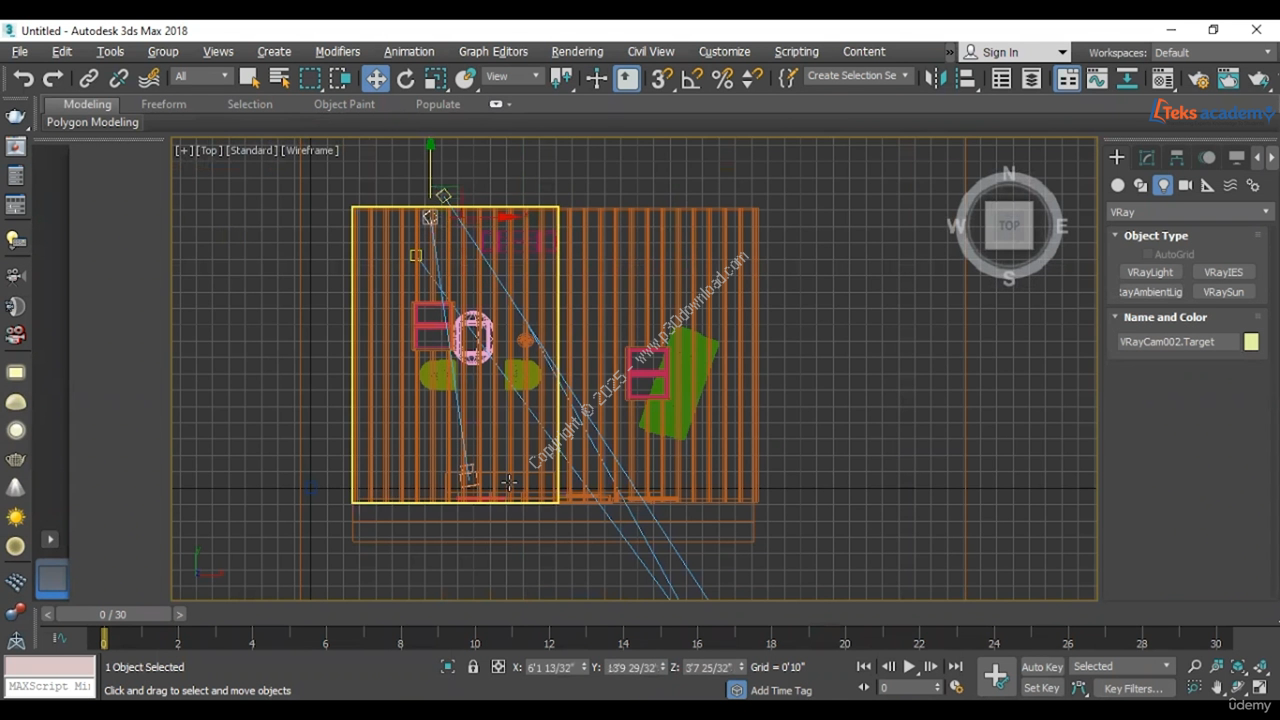Click the Undo arrow icon
This screenshot has width=1280, height=720.
pyautogui.click(x=23, y=79)
